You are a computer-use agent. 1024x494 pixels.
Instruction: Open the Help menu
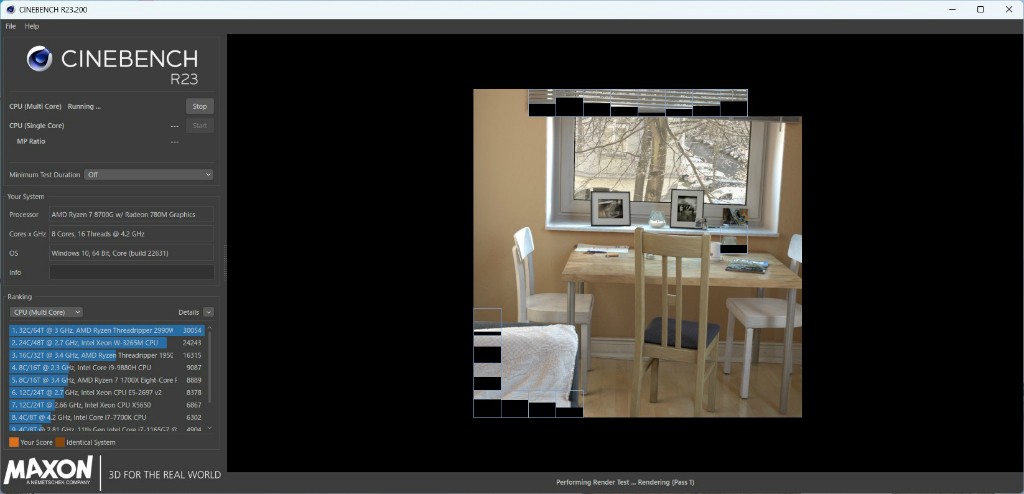(32, 26)
